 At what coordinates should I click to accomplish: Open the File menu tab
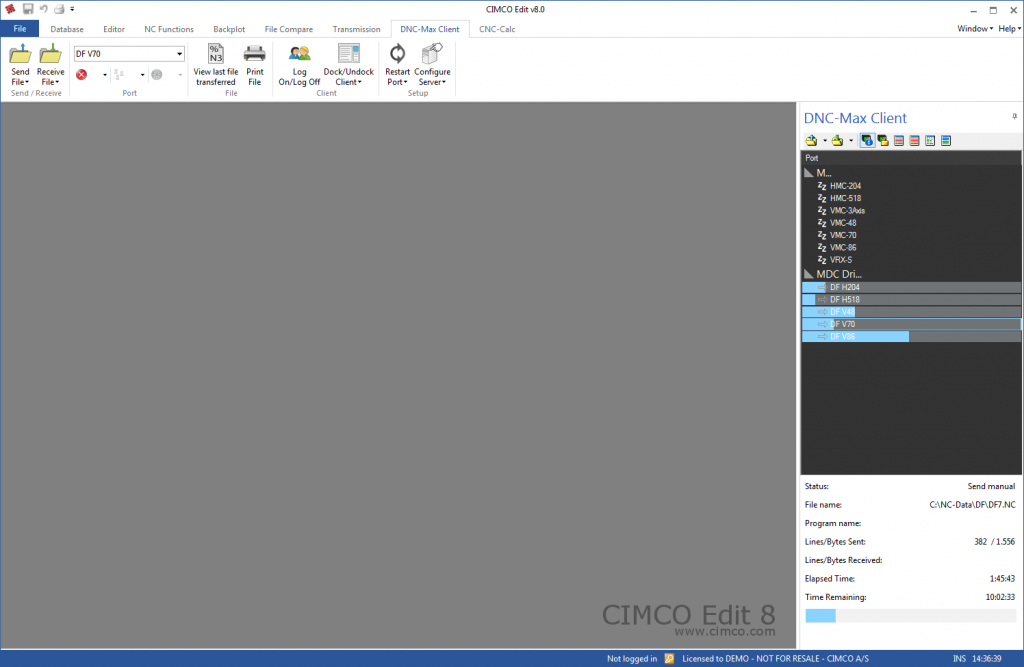coord(20,29)
